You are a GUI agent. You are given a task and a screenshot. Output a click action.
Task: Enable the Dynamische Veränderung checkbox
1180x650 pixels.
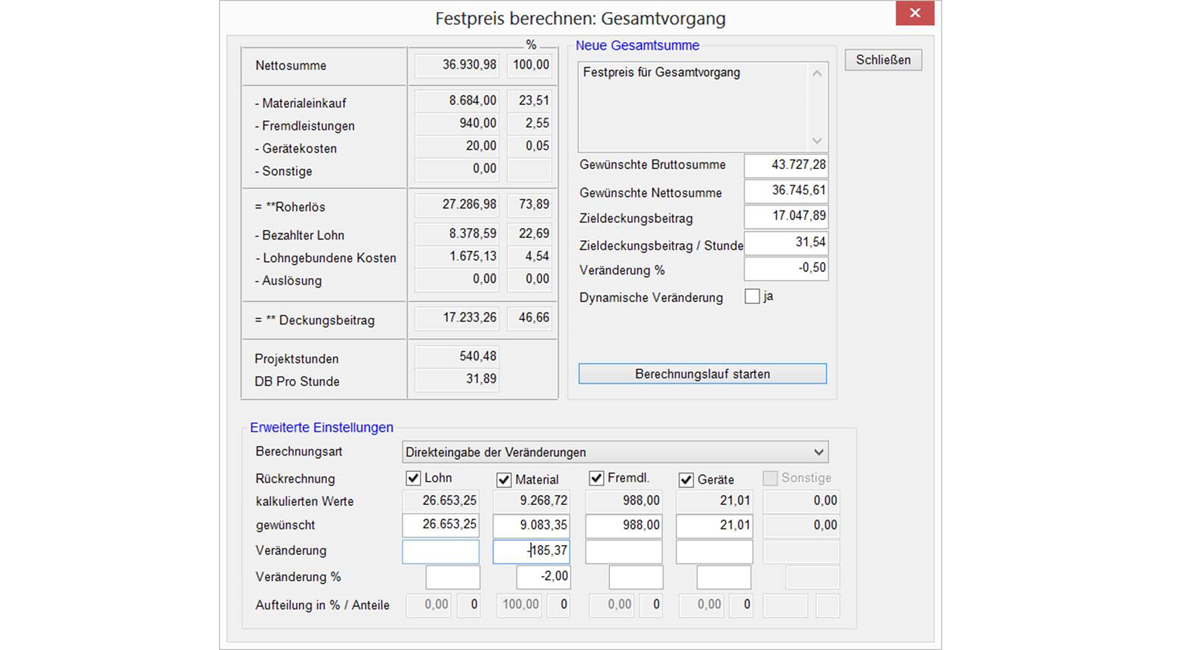[x=752, y=297]
